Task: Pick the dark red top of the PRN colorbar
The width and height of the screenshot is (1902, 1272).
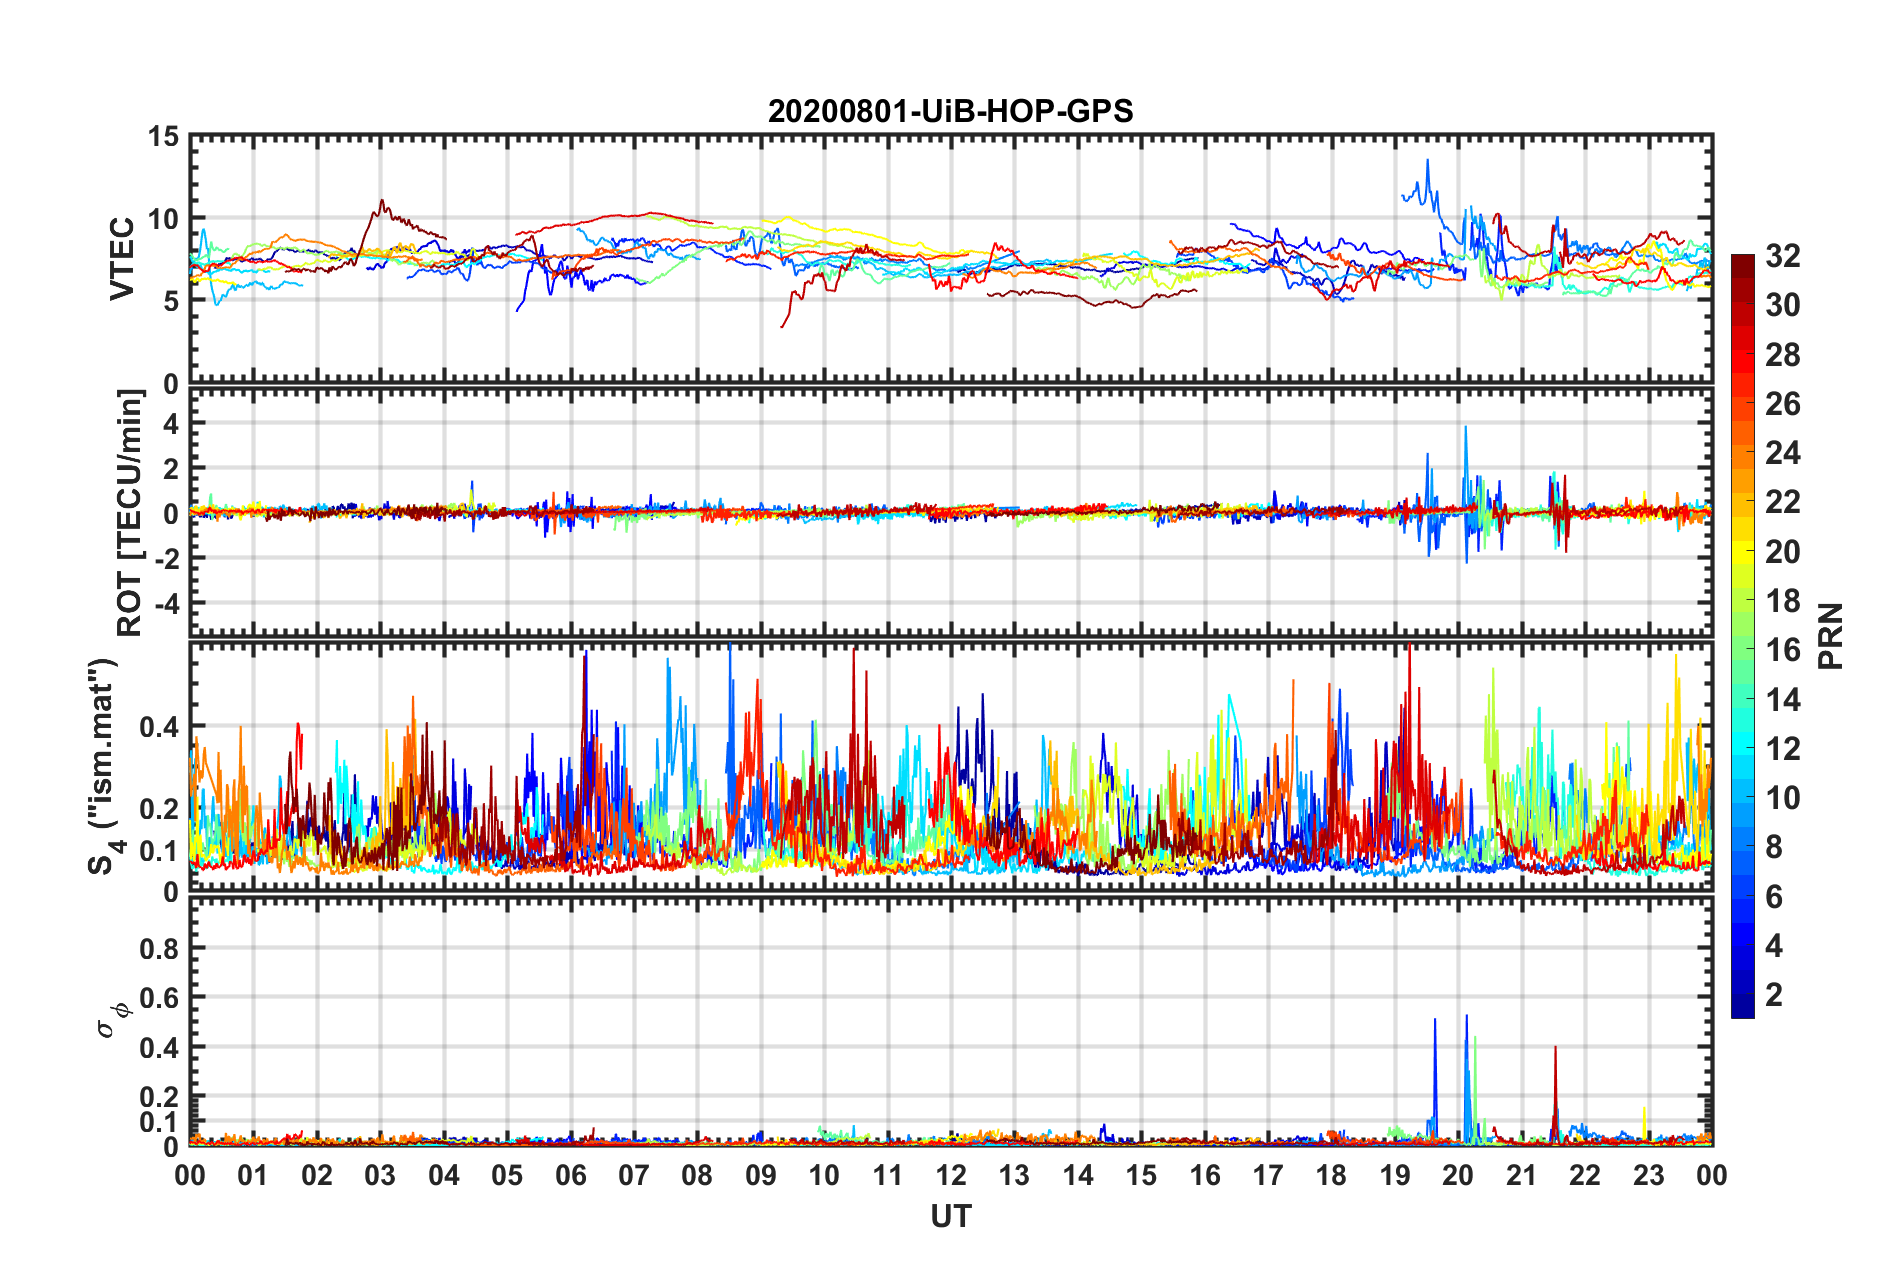Action: (x=1742, y=262)
